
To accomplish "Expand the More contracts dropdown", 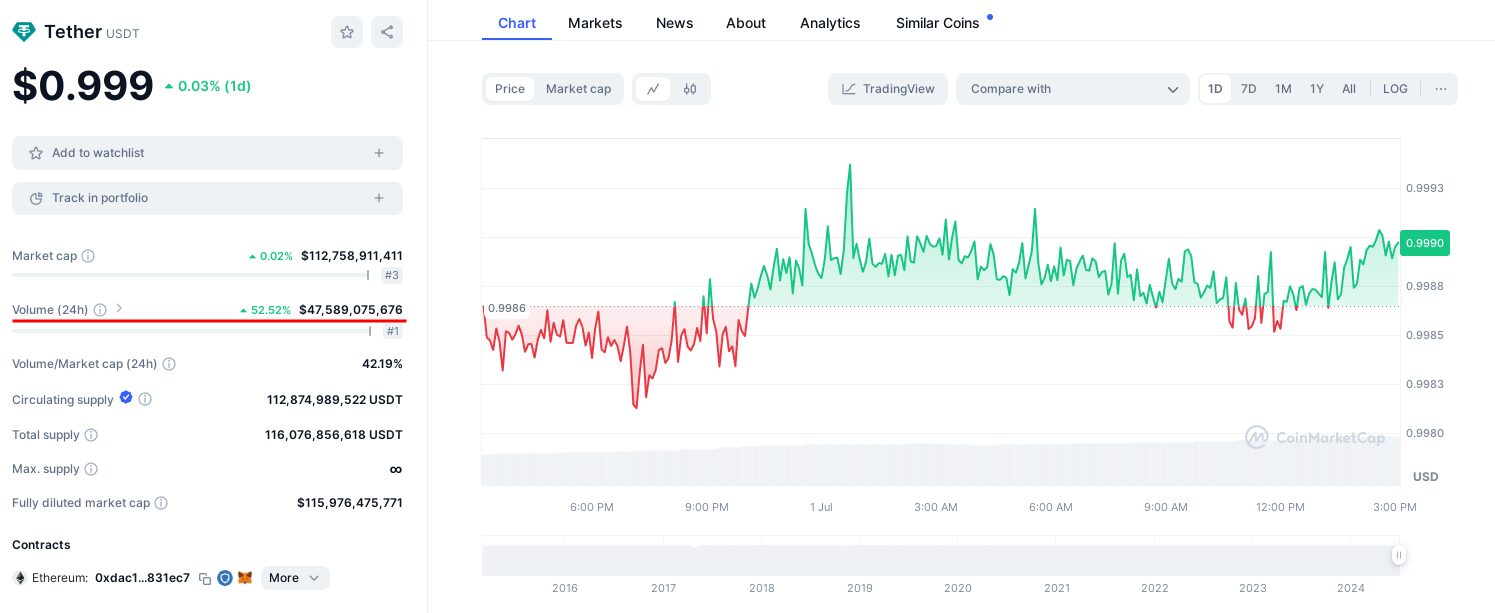I will tap(295, 578).
